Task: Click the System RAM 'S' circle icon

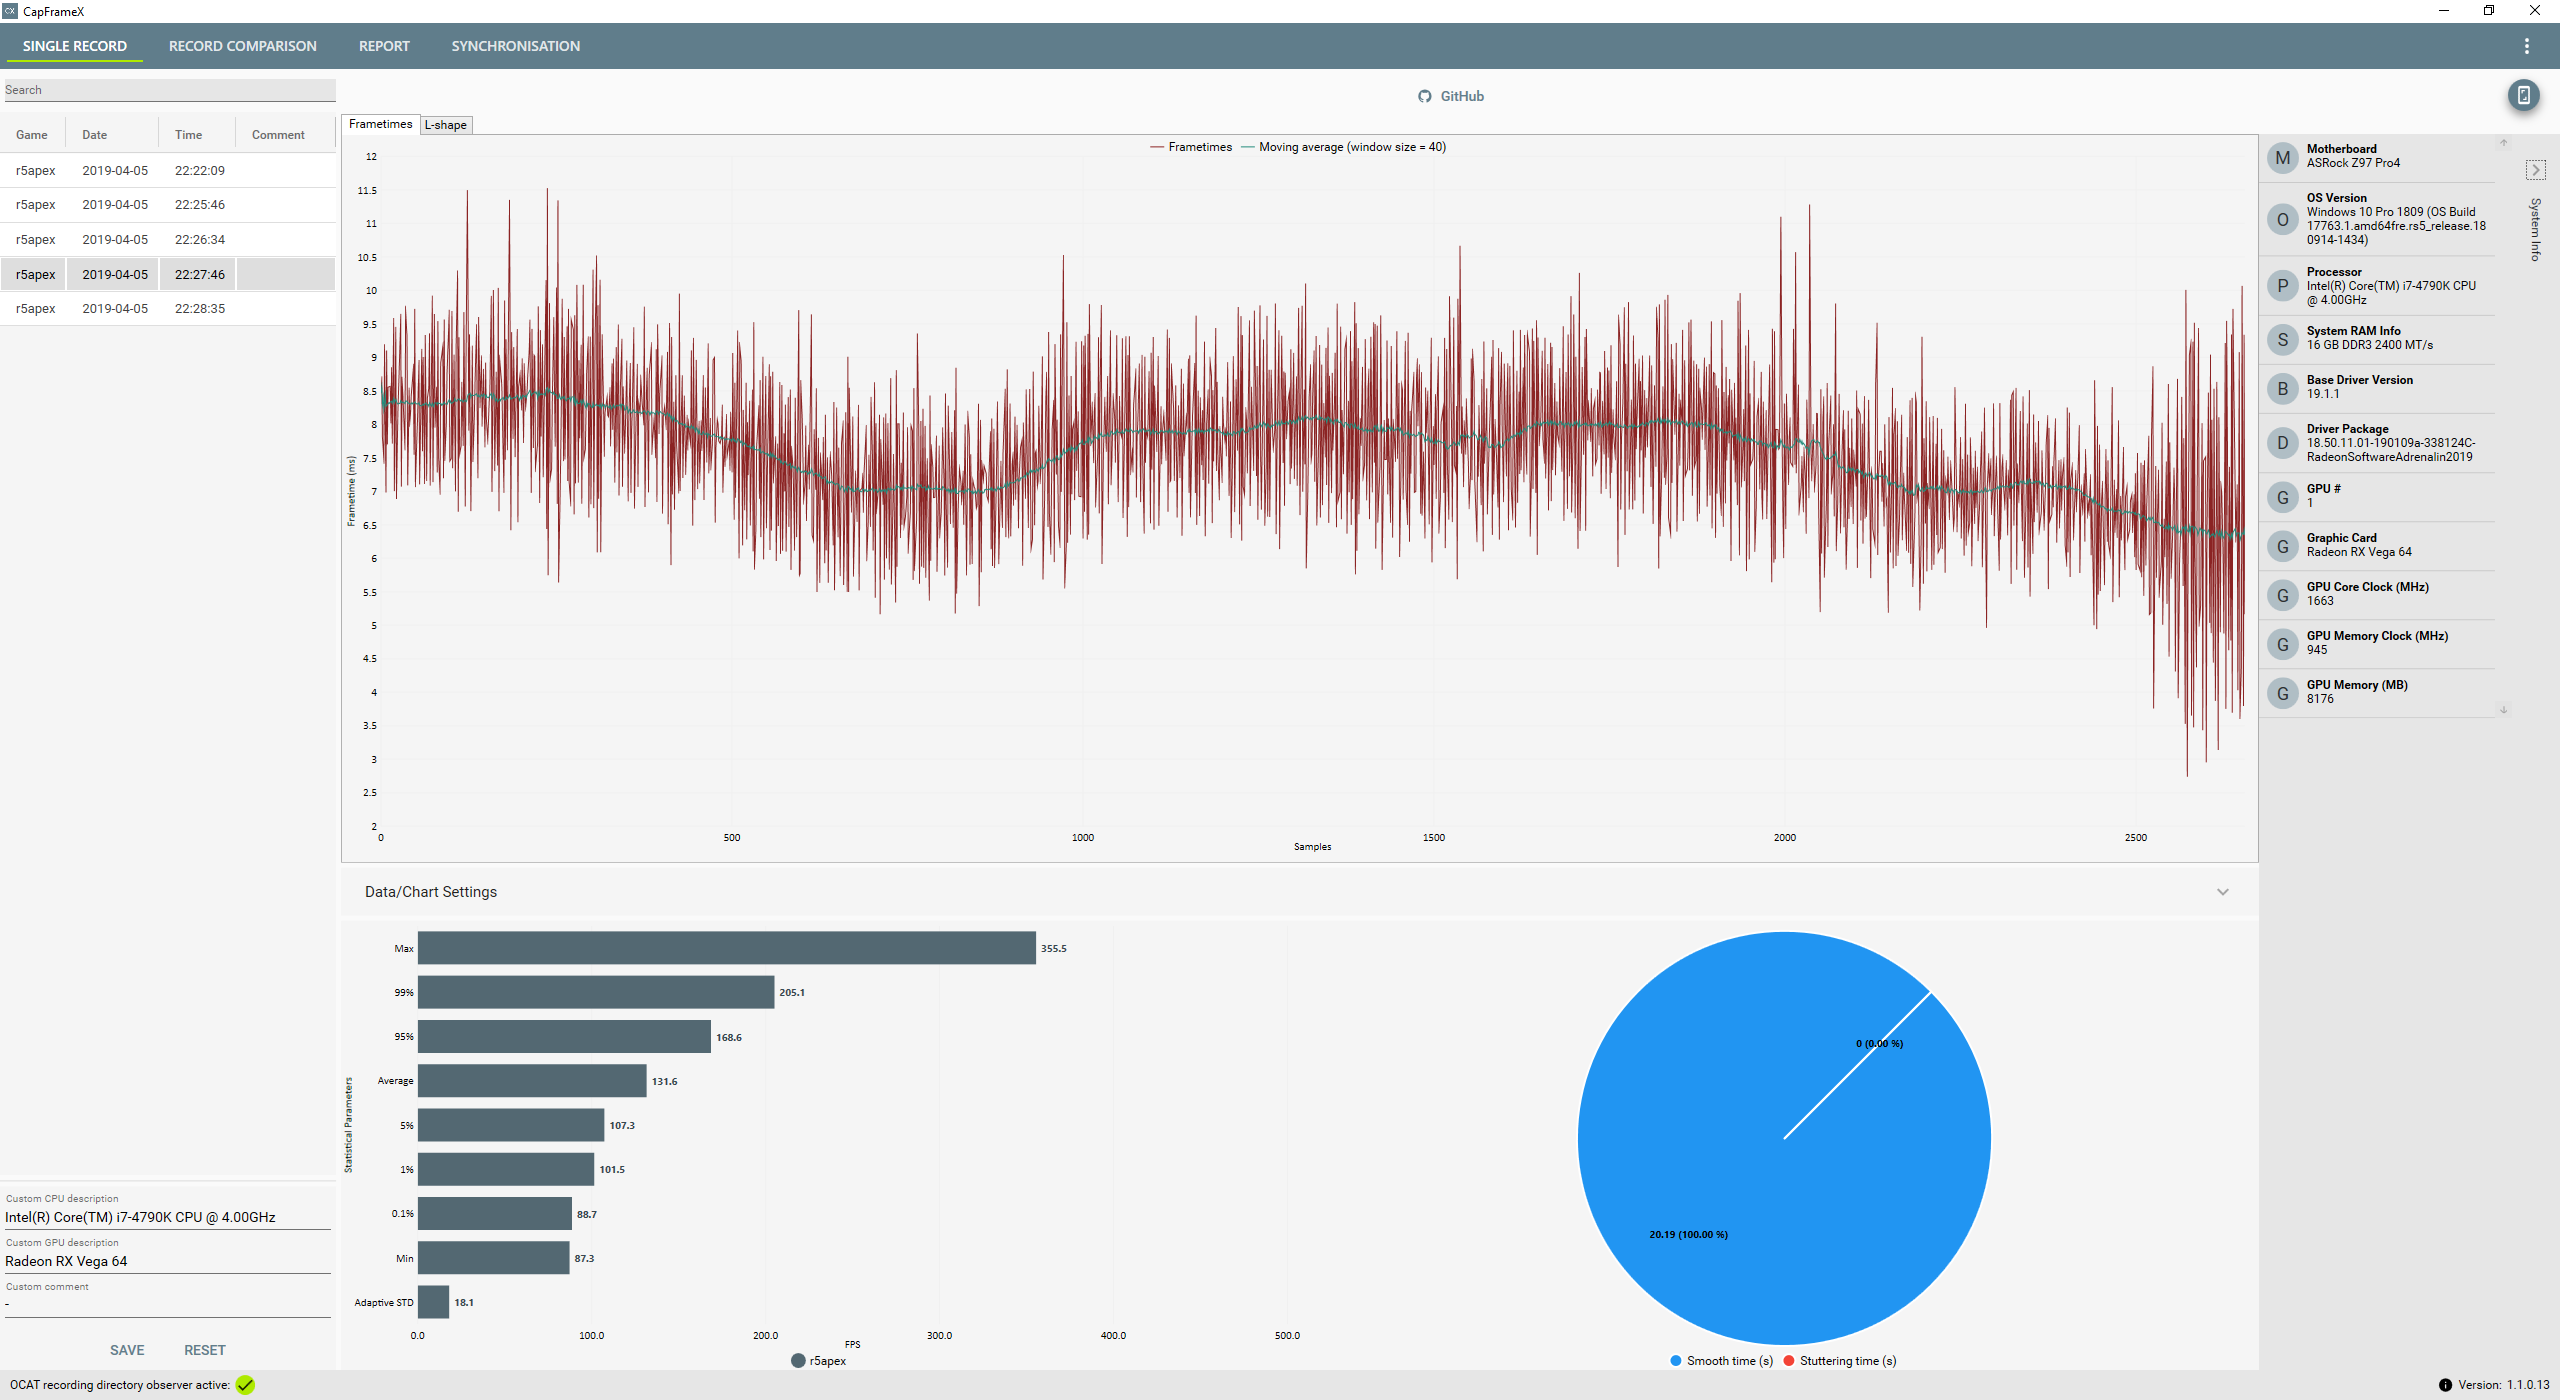Action: pos(2282,339)
